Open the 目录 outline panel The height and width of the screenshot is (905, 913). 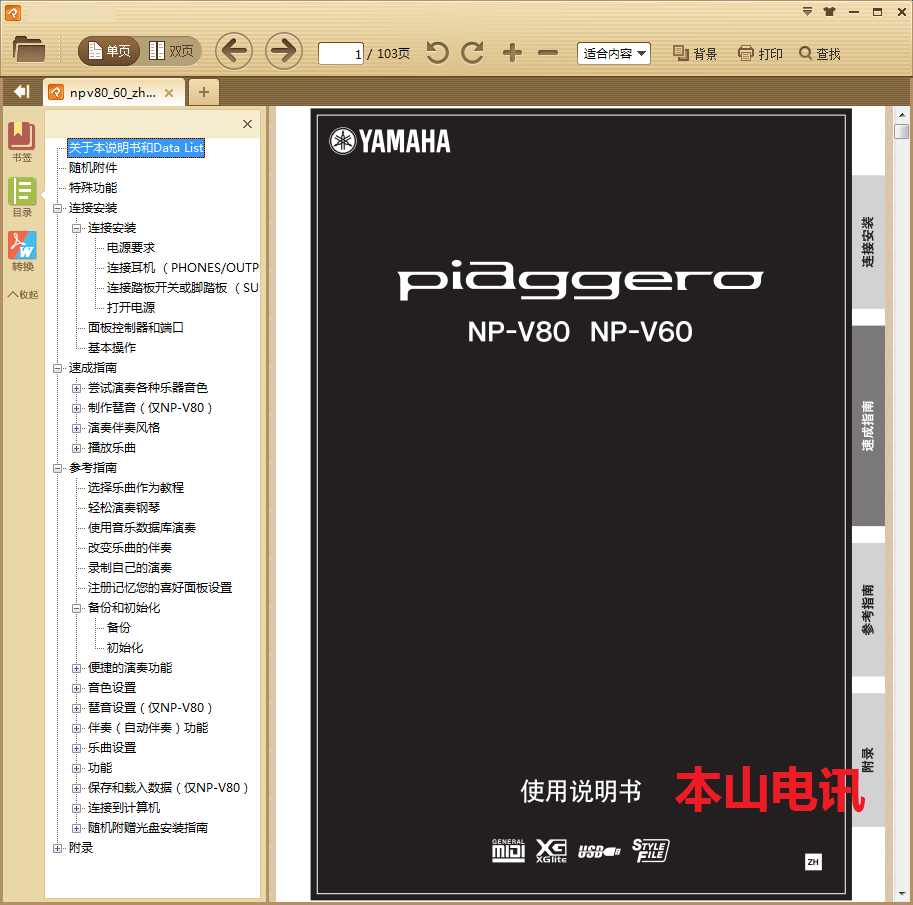[x=22, y=197]
